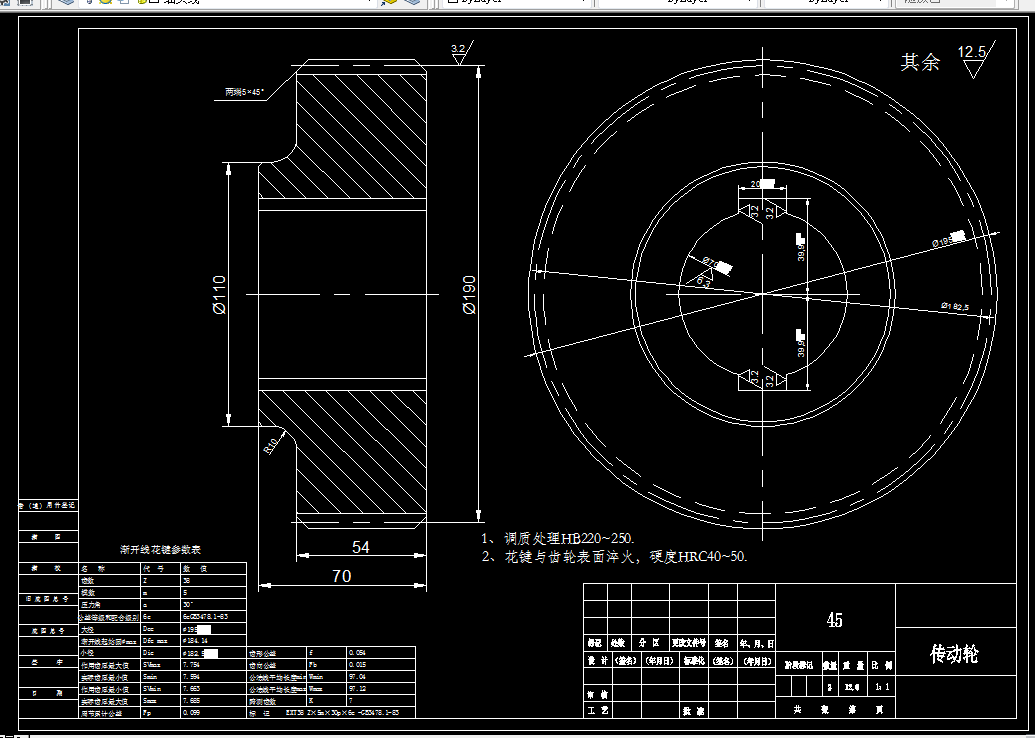Viewport: 1035px width, 738px height.
Task: Click note 1 调质处理HB220~250
Action: coord(558,538)
